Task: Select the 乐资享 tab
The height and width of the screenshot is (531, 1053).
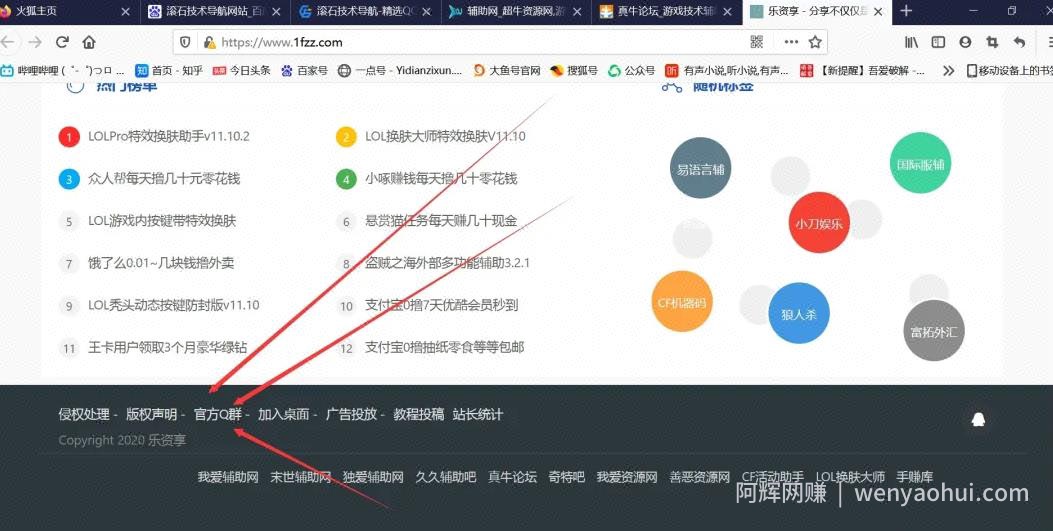Action: [817, 11]
